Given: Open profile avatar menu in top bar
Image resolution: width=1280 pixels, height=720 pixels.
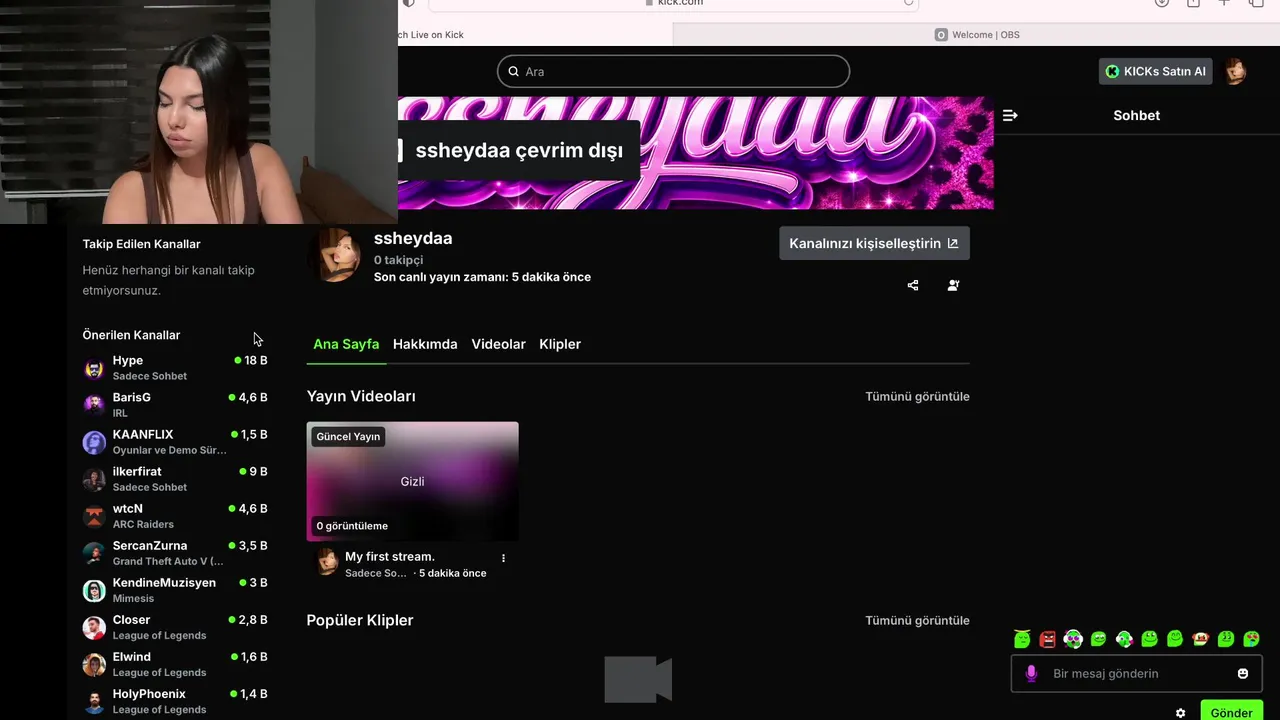Looking at the screenshot, I should pos(1236,71).
